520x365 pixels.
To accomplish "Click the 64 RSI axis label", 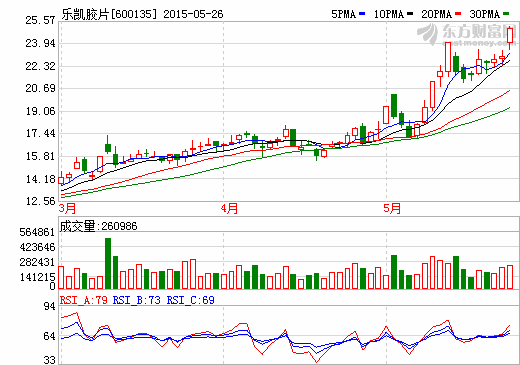I will [x=49, y=336].
